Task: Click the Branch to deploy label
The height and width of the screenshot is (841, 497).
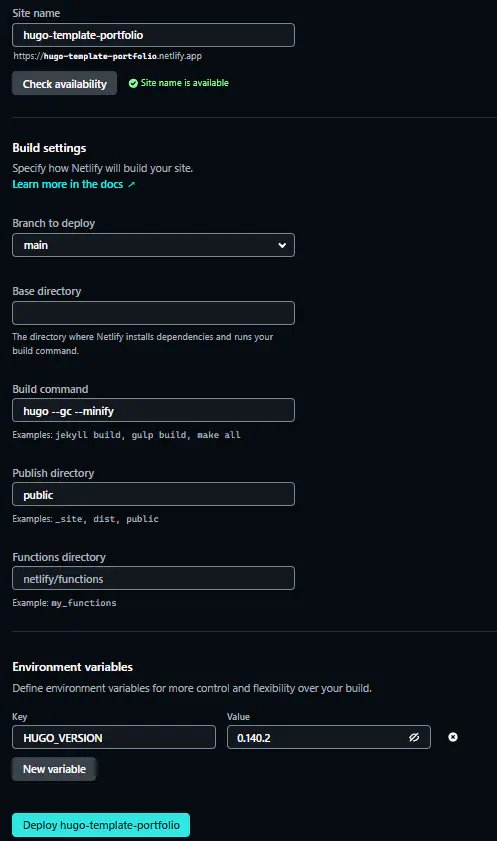Action: [54, 223]
